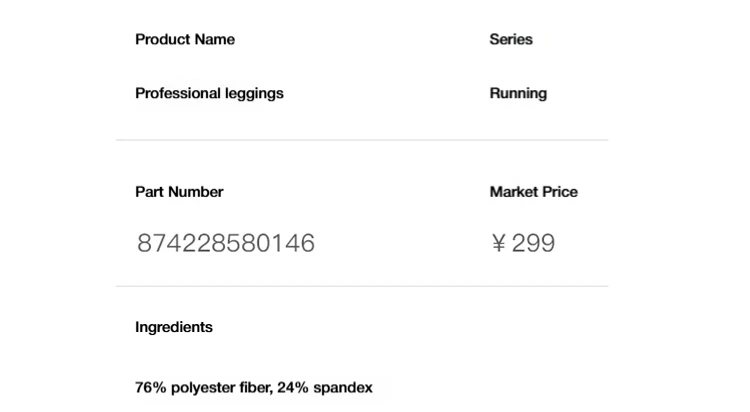Click the Market Price heading
This screenshot has width=750, height=412.
[x=533, y=192]
